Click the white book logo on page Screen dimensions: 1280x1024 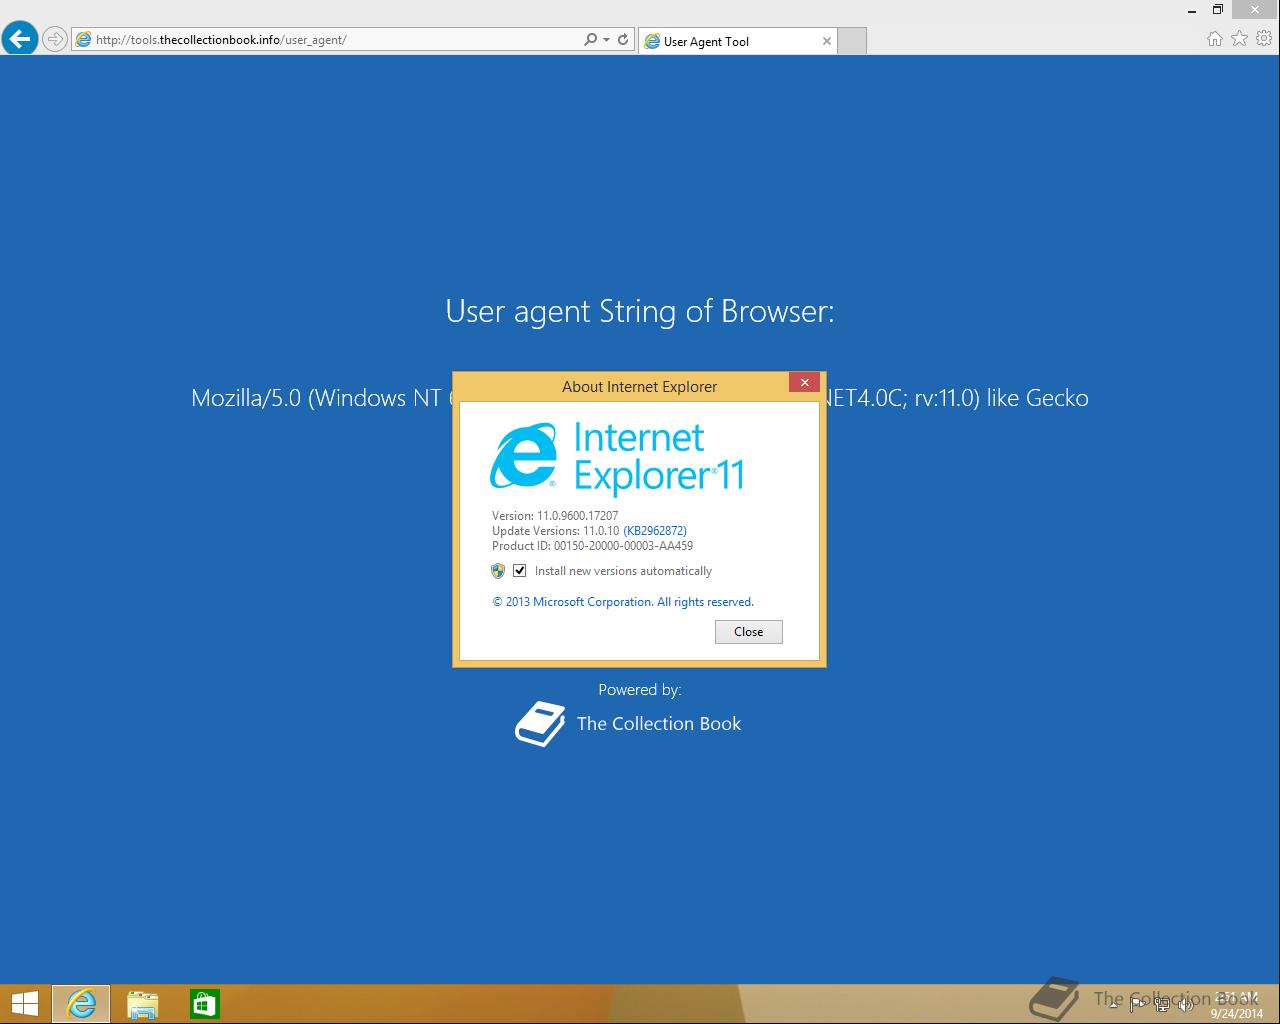[x=540, y=724]
